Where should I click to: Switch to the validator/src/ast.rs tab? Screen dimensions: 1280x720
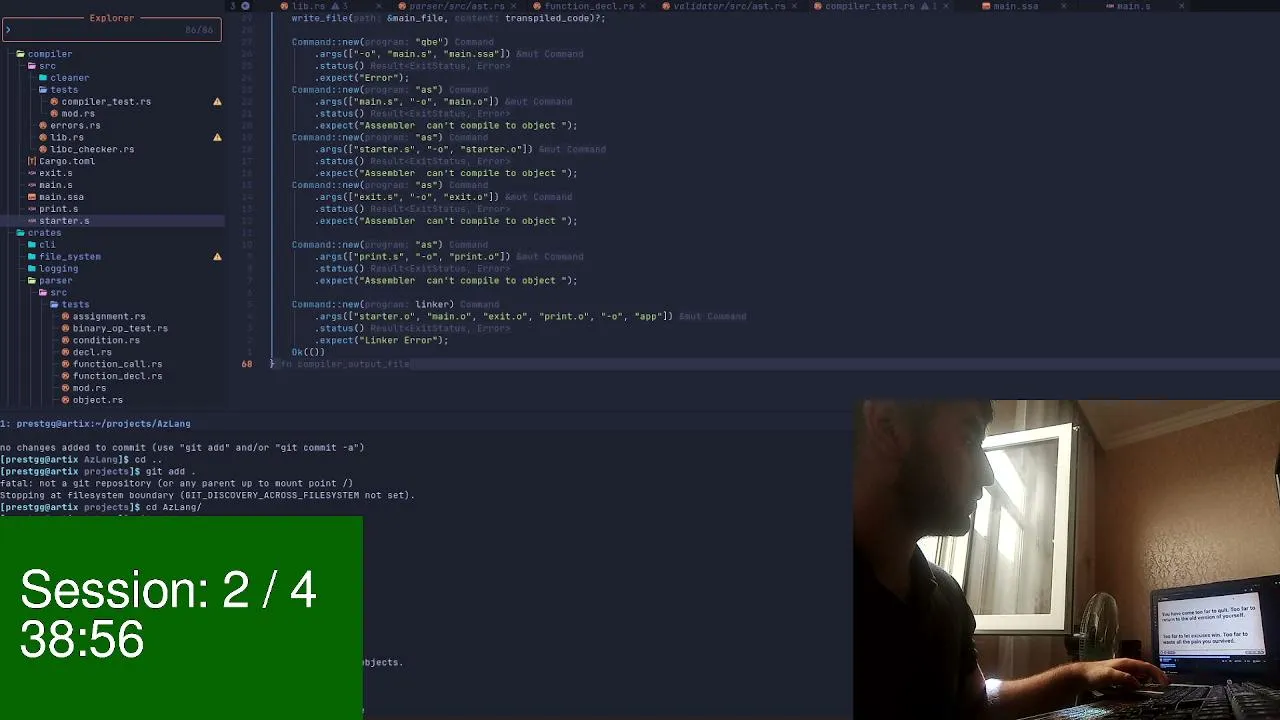click(x=730, y=6)
